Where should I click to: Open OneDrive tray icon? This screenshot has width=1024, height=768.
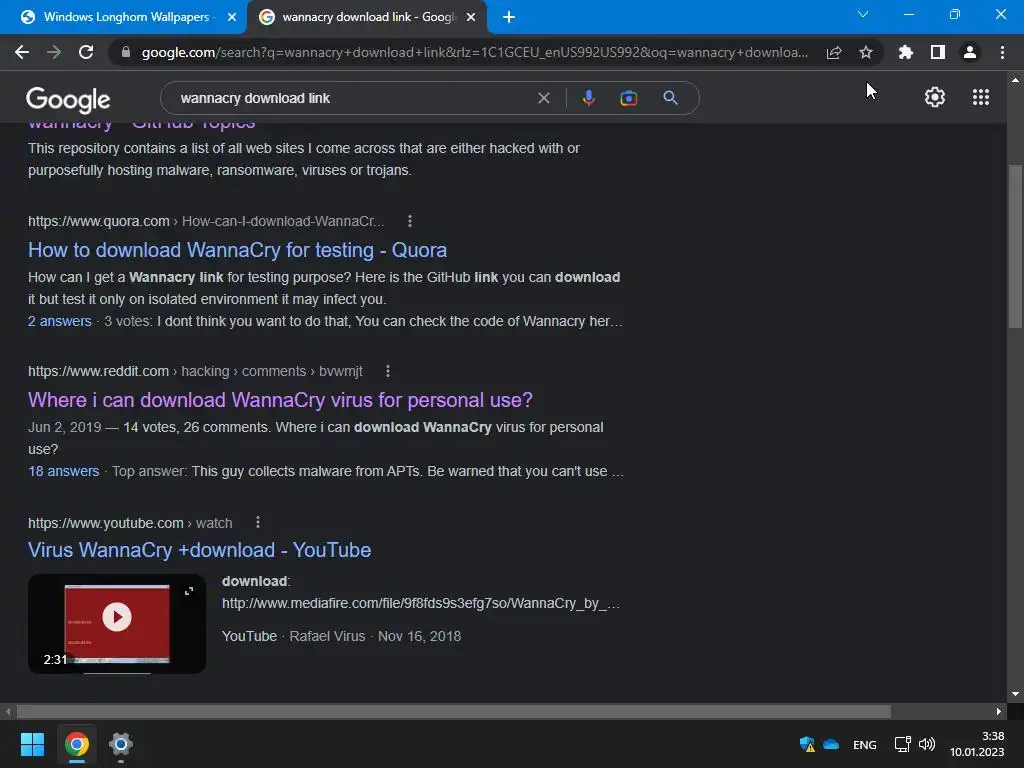(x=831, y=744)
